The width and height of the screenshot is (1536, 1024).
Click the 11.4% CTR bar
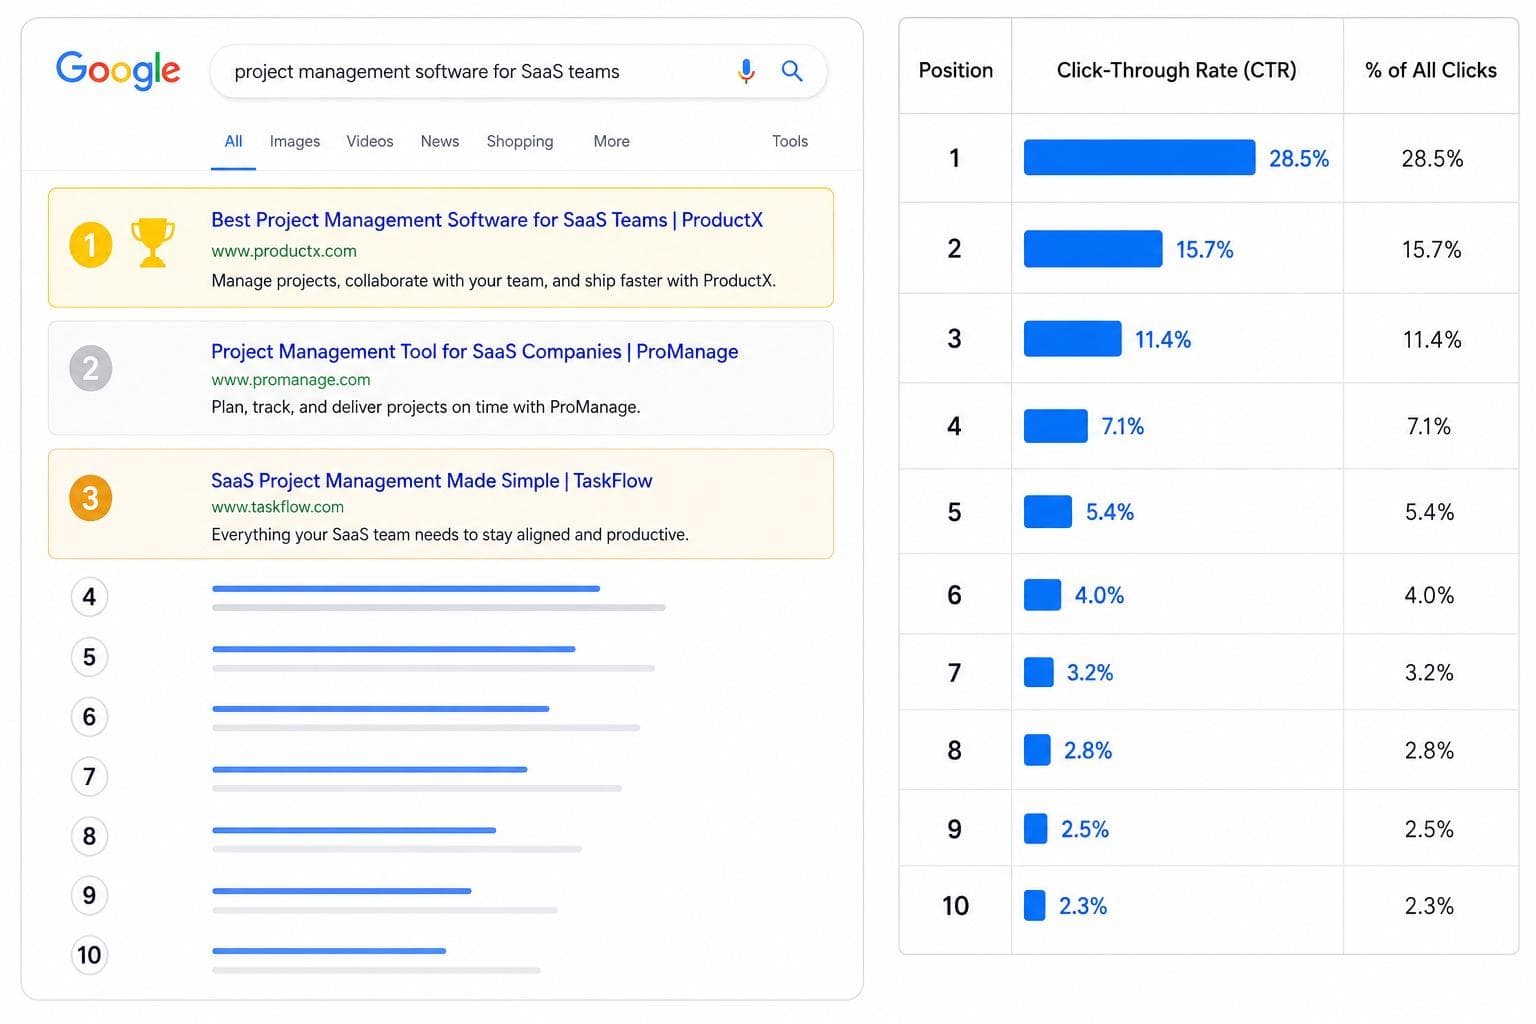(x=1073, y=339)
